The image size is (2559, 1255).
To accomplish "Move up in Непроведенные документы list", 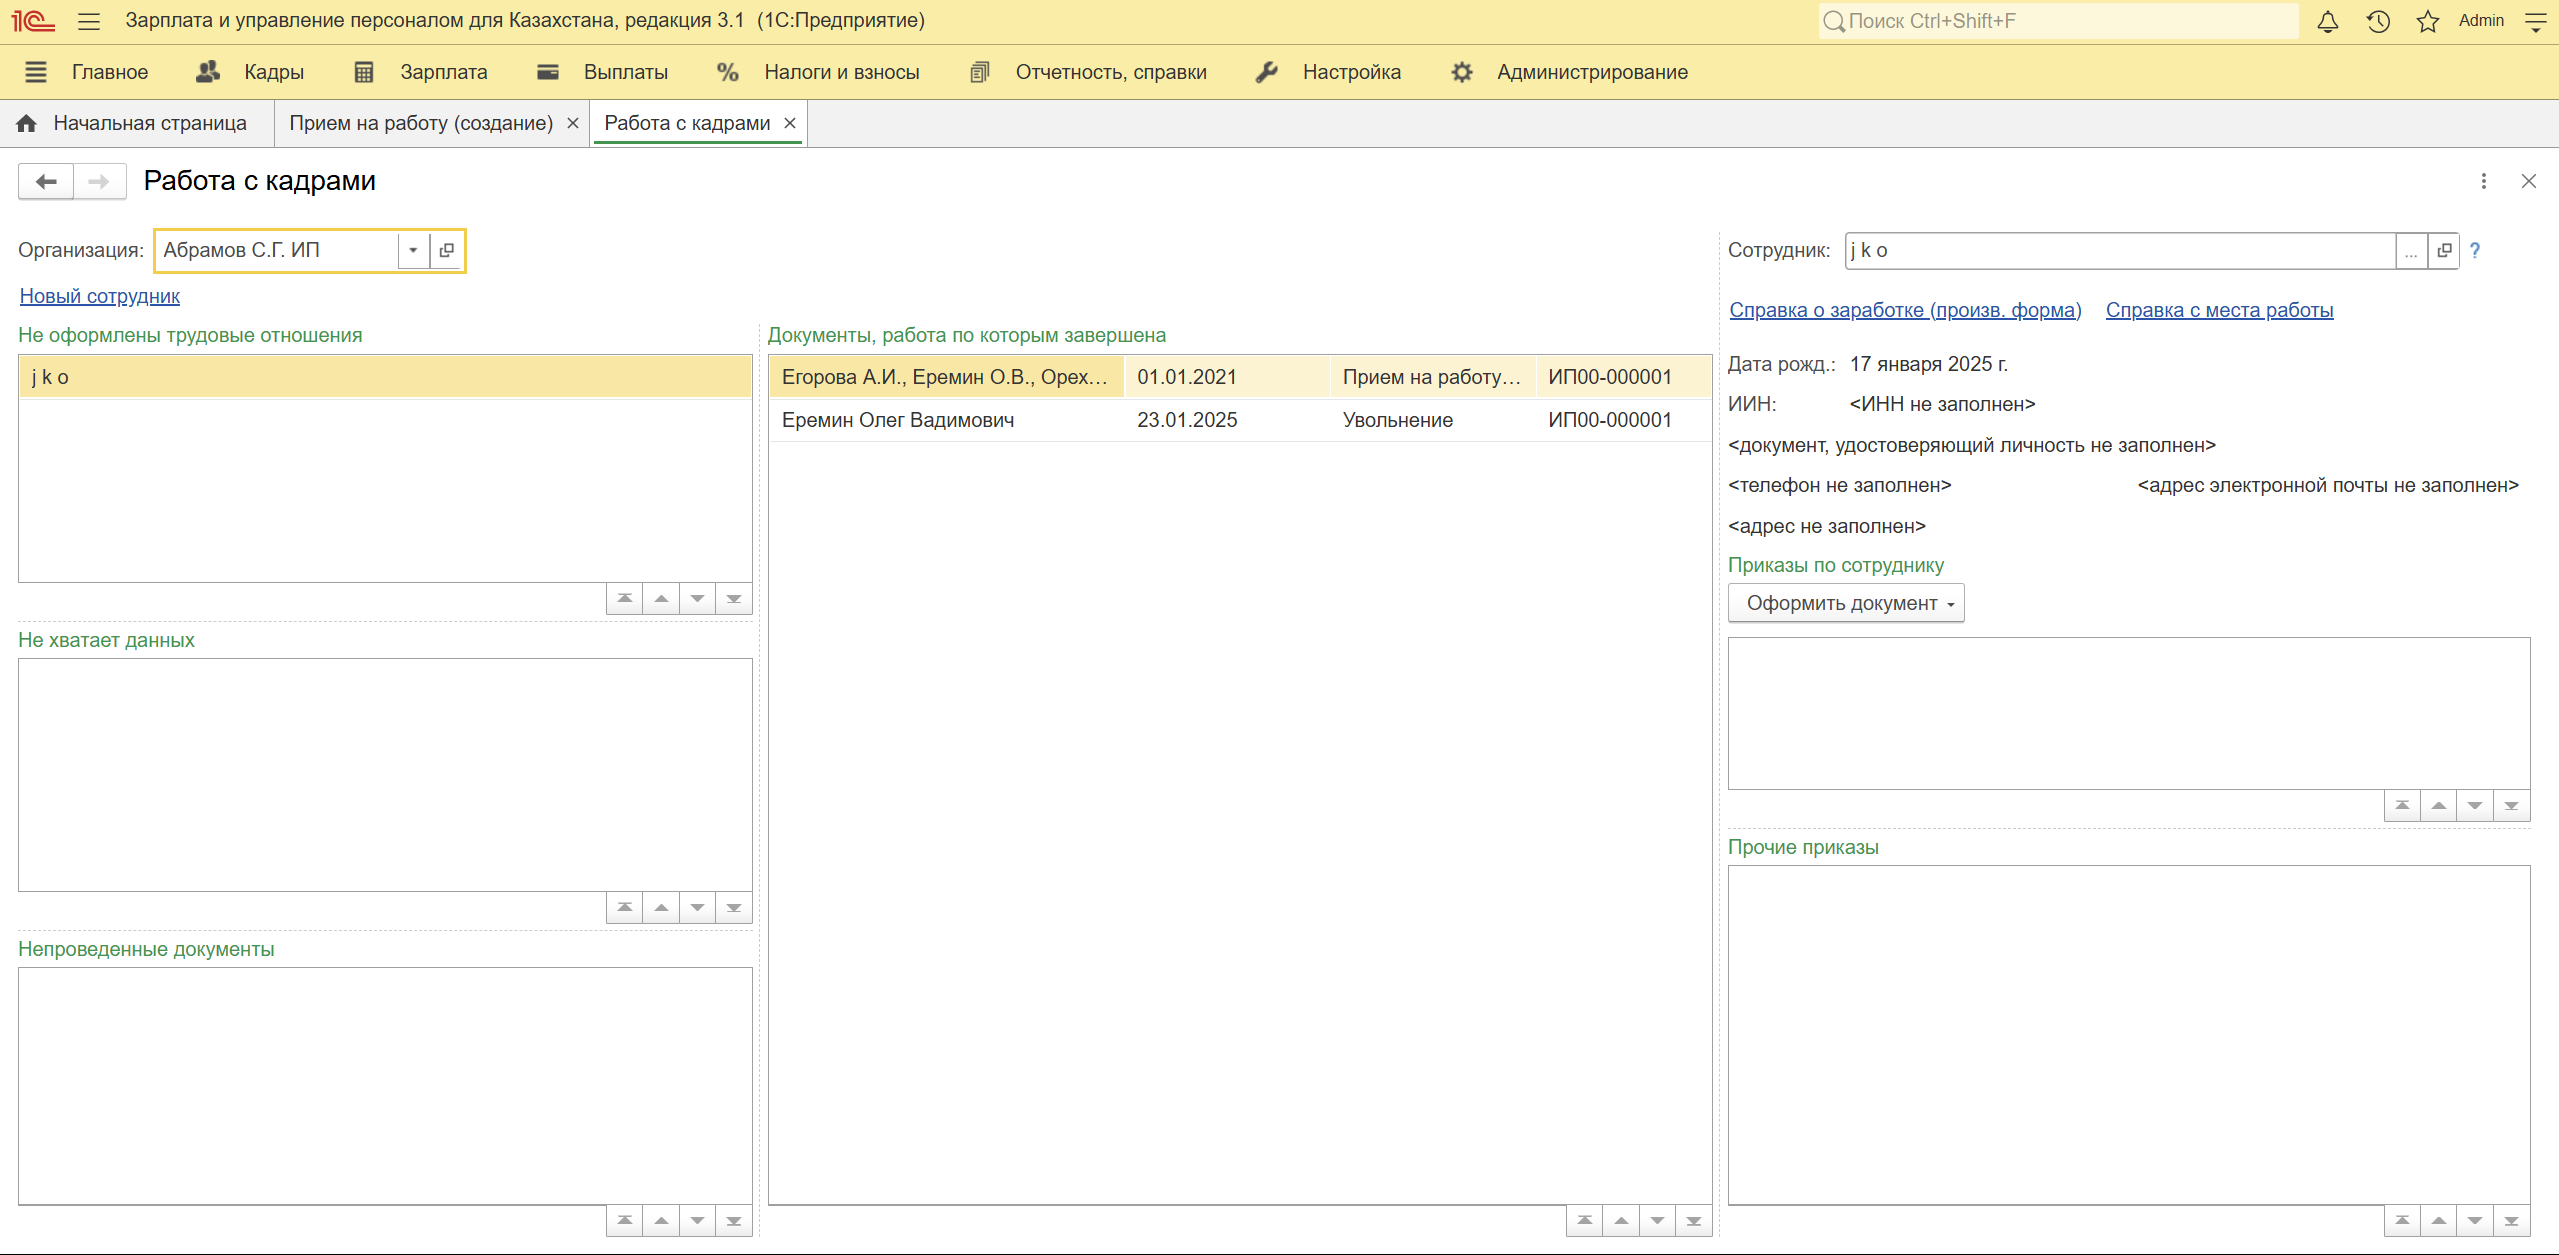I will coord(661,1220).
